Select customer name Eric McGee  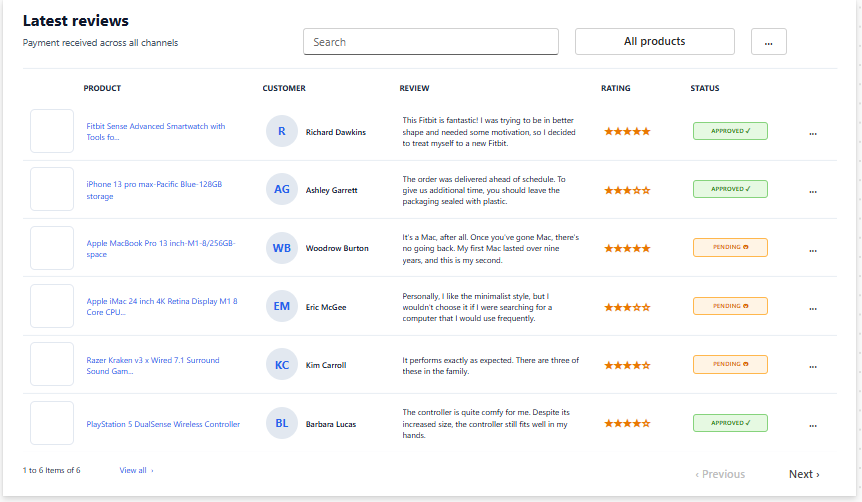pyautogui.click(x=326, y=307)
